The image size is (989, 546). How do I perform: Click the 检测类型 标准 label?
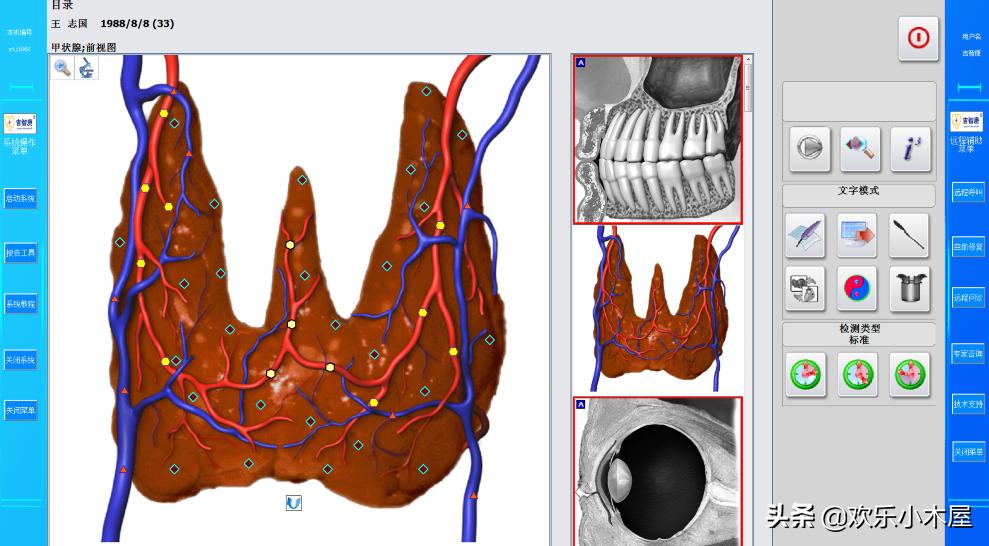pos(859,334)
